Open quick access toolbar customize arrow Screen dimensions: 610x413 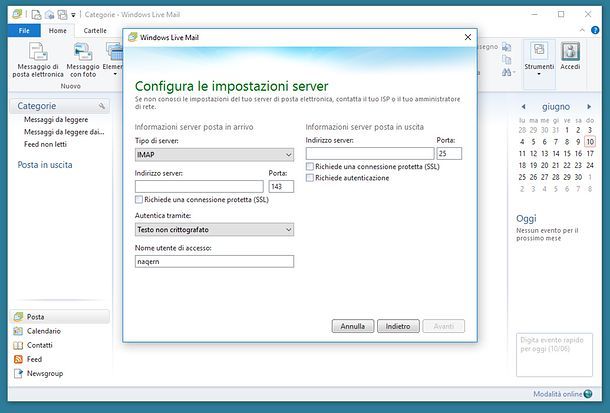coord(73,15)
